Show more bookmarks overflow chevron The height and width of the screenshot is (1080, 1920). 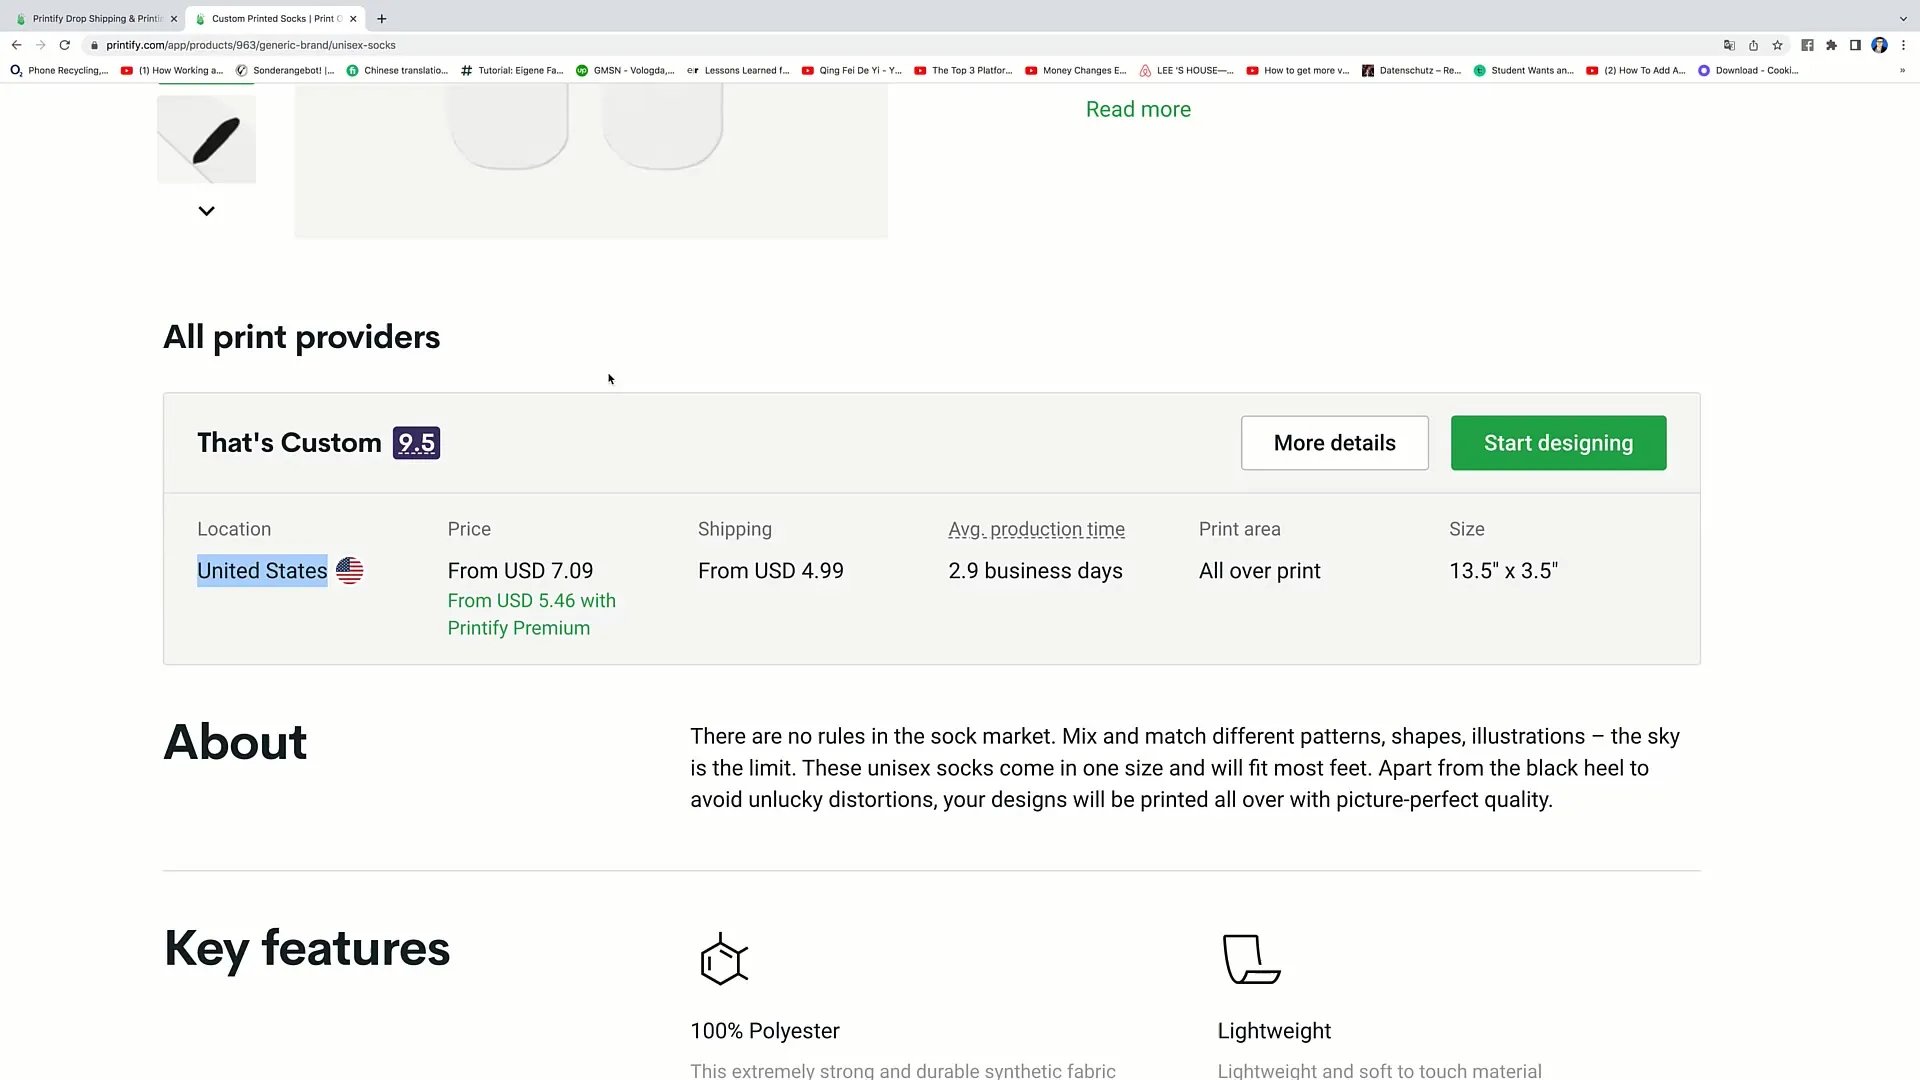(x=1902, y=71)
